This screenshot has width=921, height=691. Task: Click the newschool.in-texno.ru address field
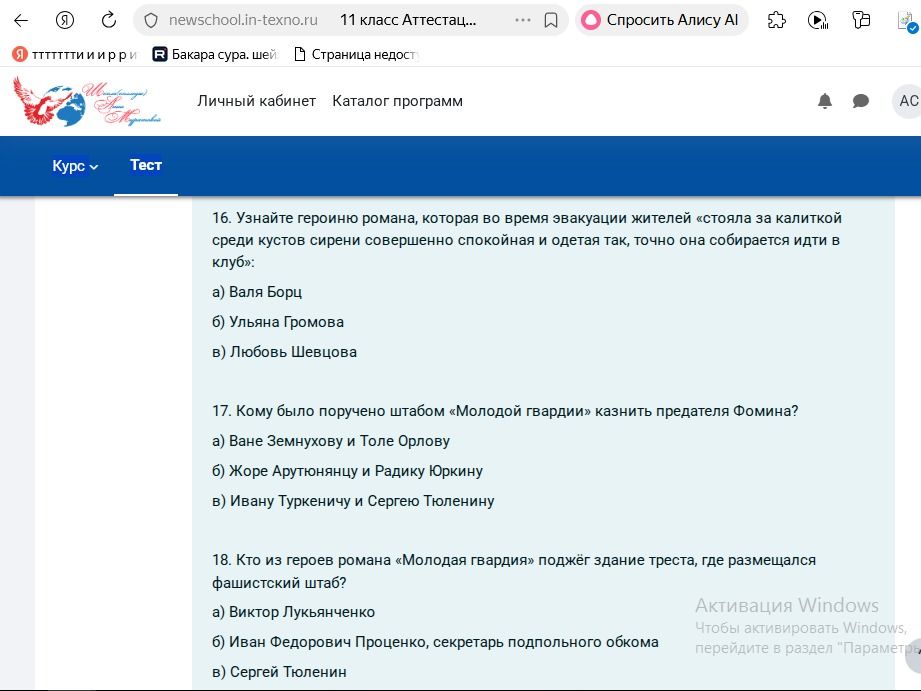(243, 21)
